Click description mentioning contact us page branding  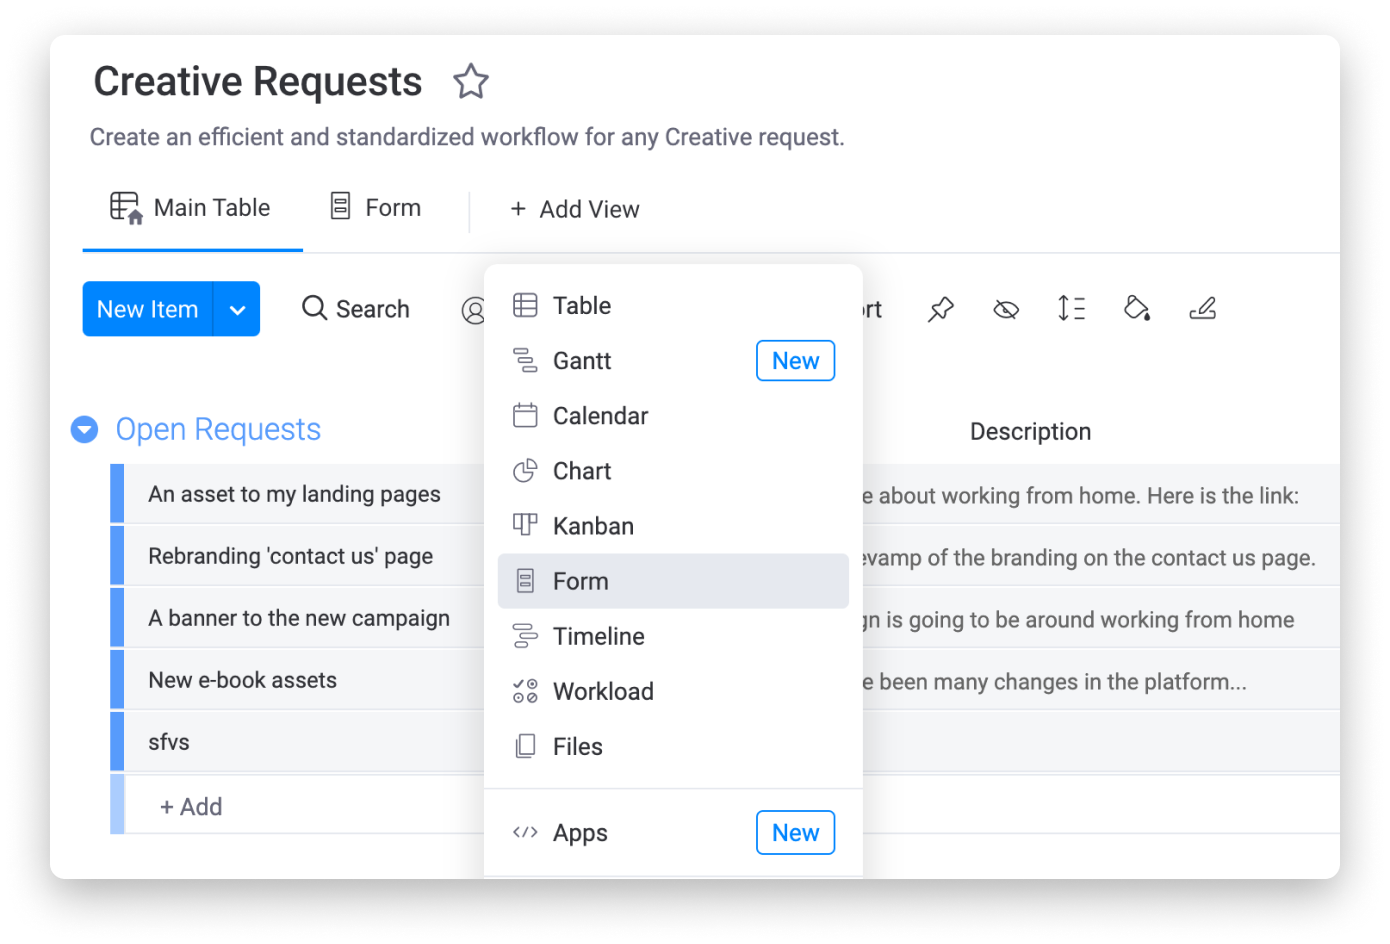[1088, 558]
